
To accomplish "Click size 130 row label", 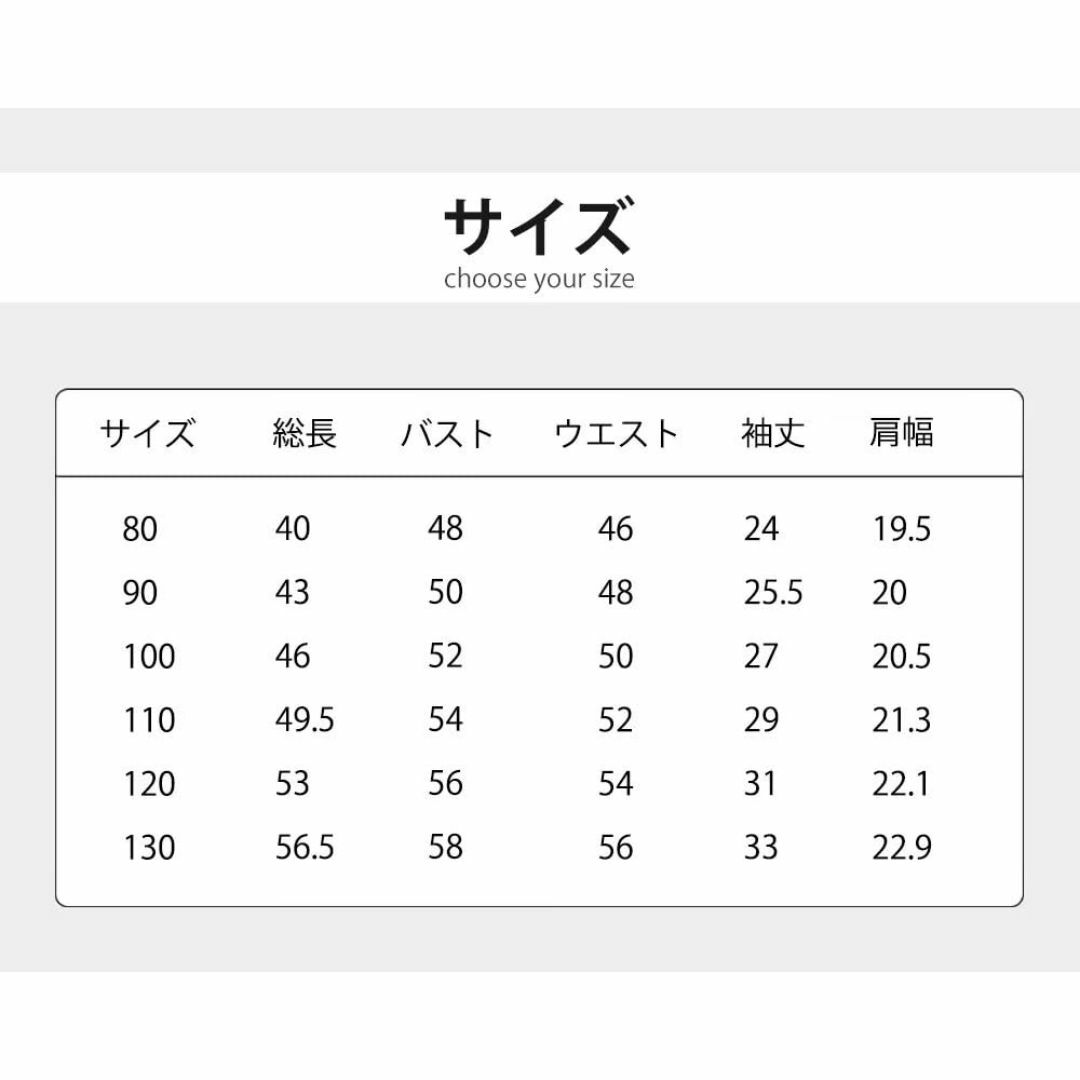I will point(149,848).
